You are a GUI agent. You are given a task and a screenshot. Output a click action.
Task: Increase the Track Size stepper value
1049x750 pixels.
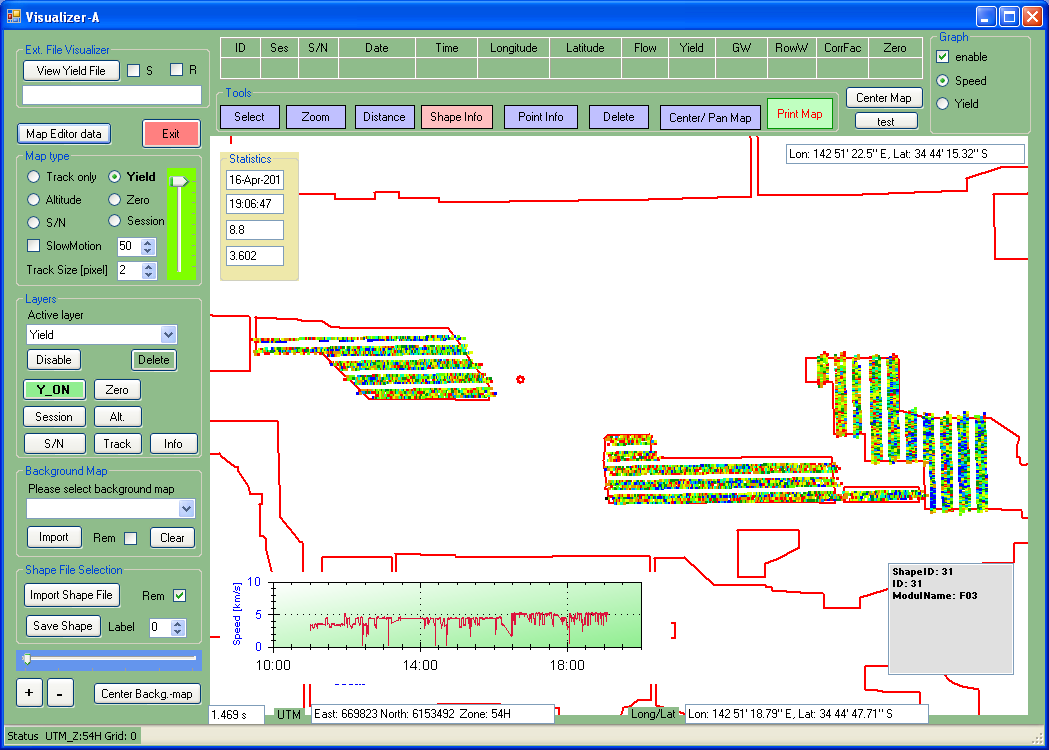pyautogui.click(x=149, y=266)
